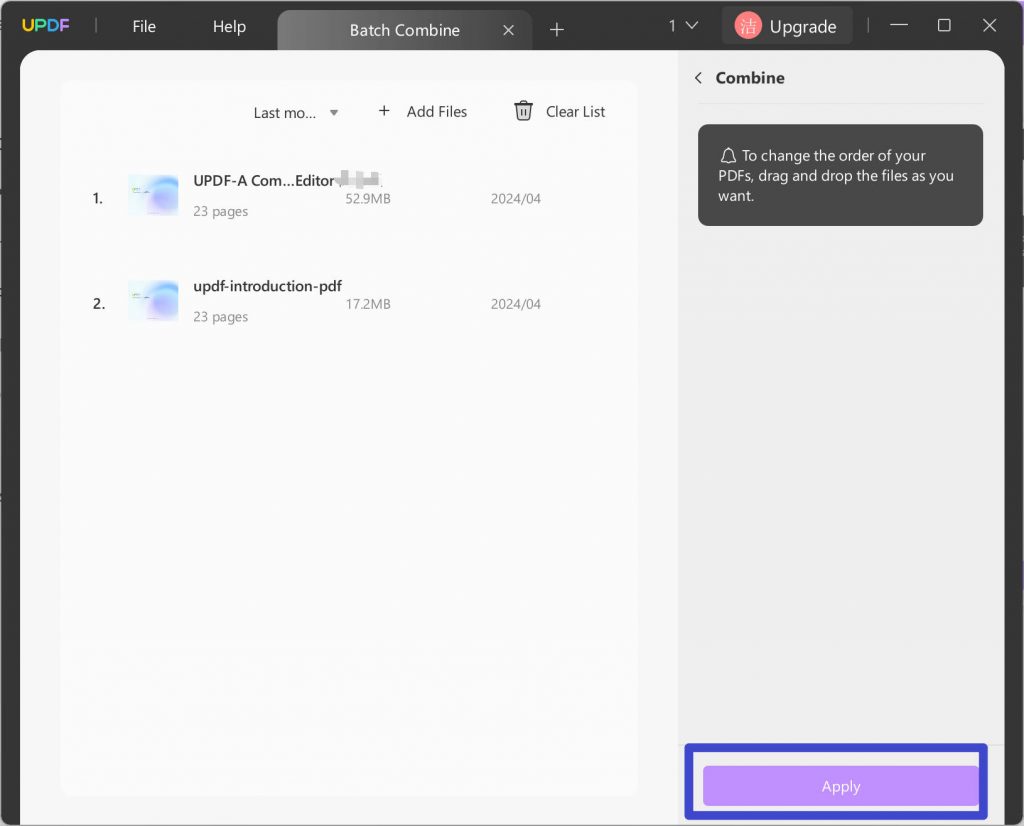Click the updf-introduction-pdf file name
This screenshot has width=1024, height=826.
(267, 286)
